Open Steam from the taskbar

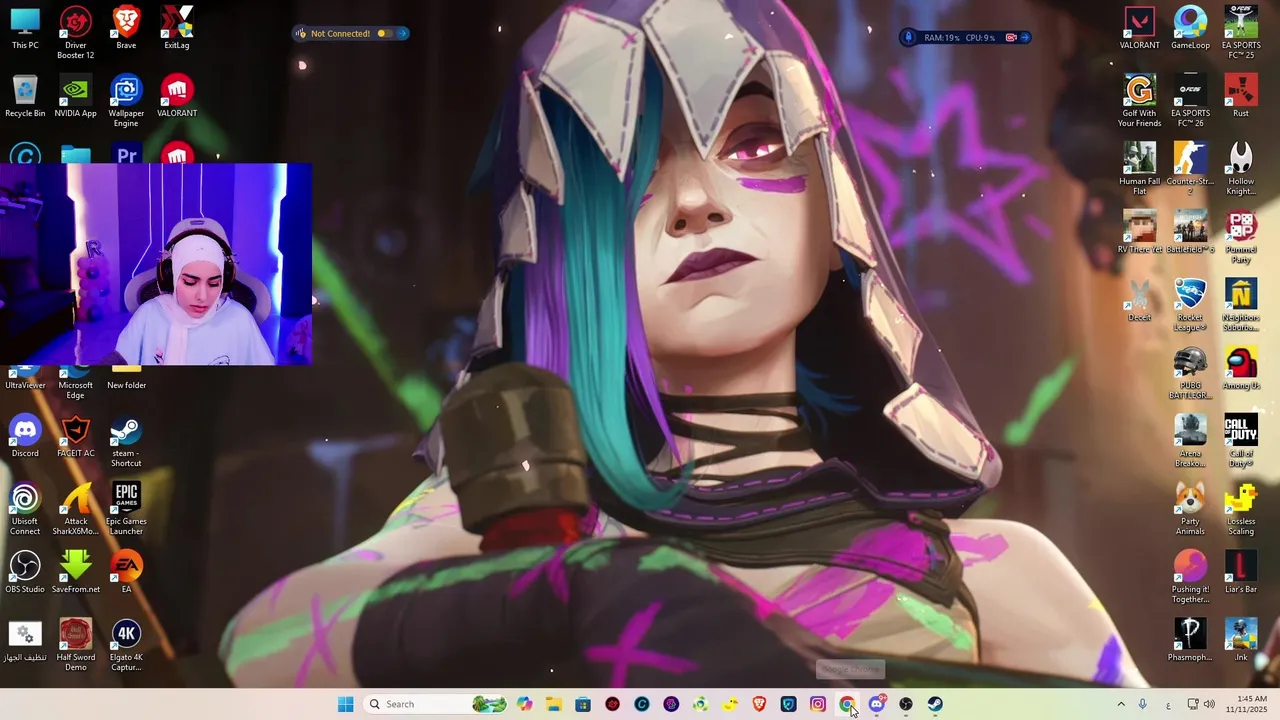[935, 704]
